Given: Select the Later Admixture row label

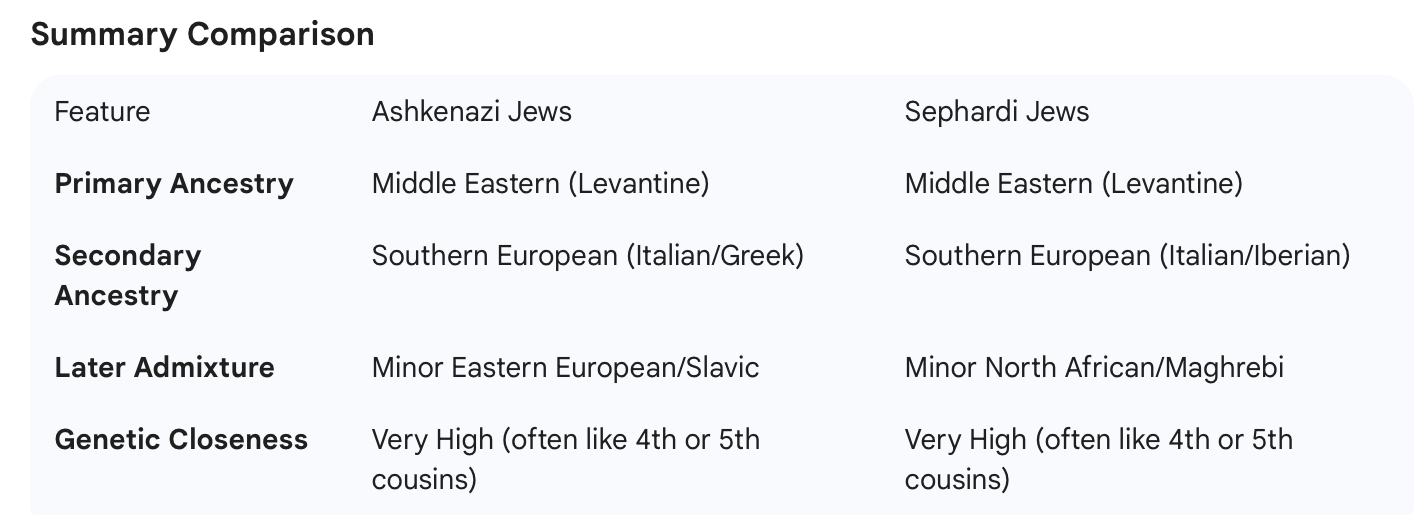Looking at the screenshot, I should [164, 367].
